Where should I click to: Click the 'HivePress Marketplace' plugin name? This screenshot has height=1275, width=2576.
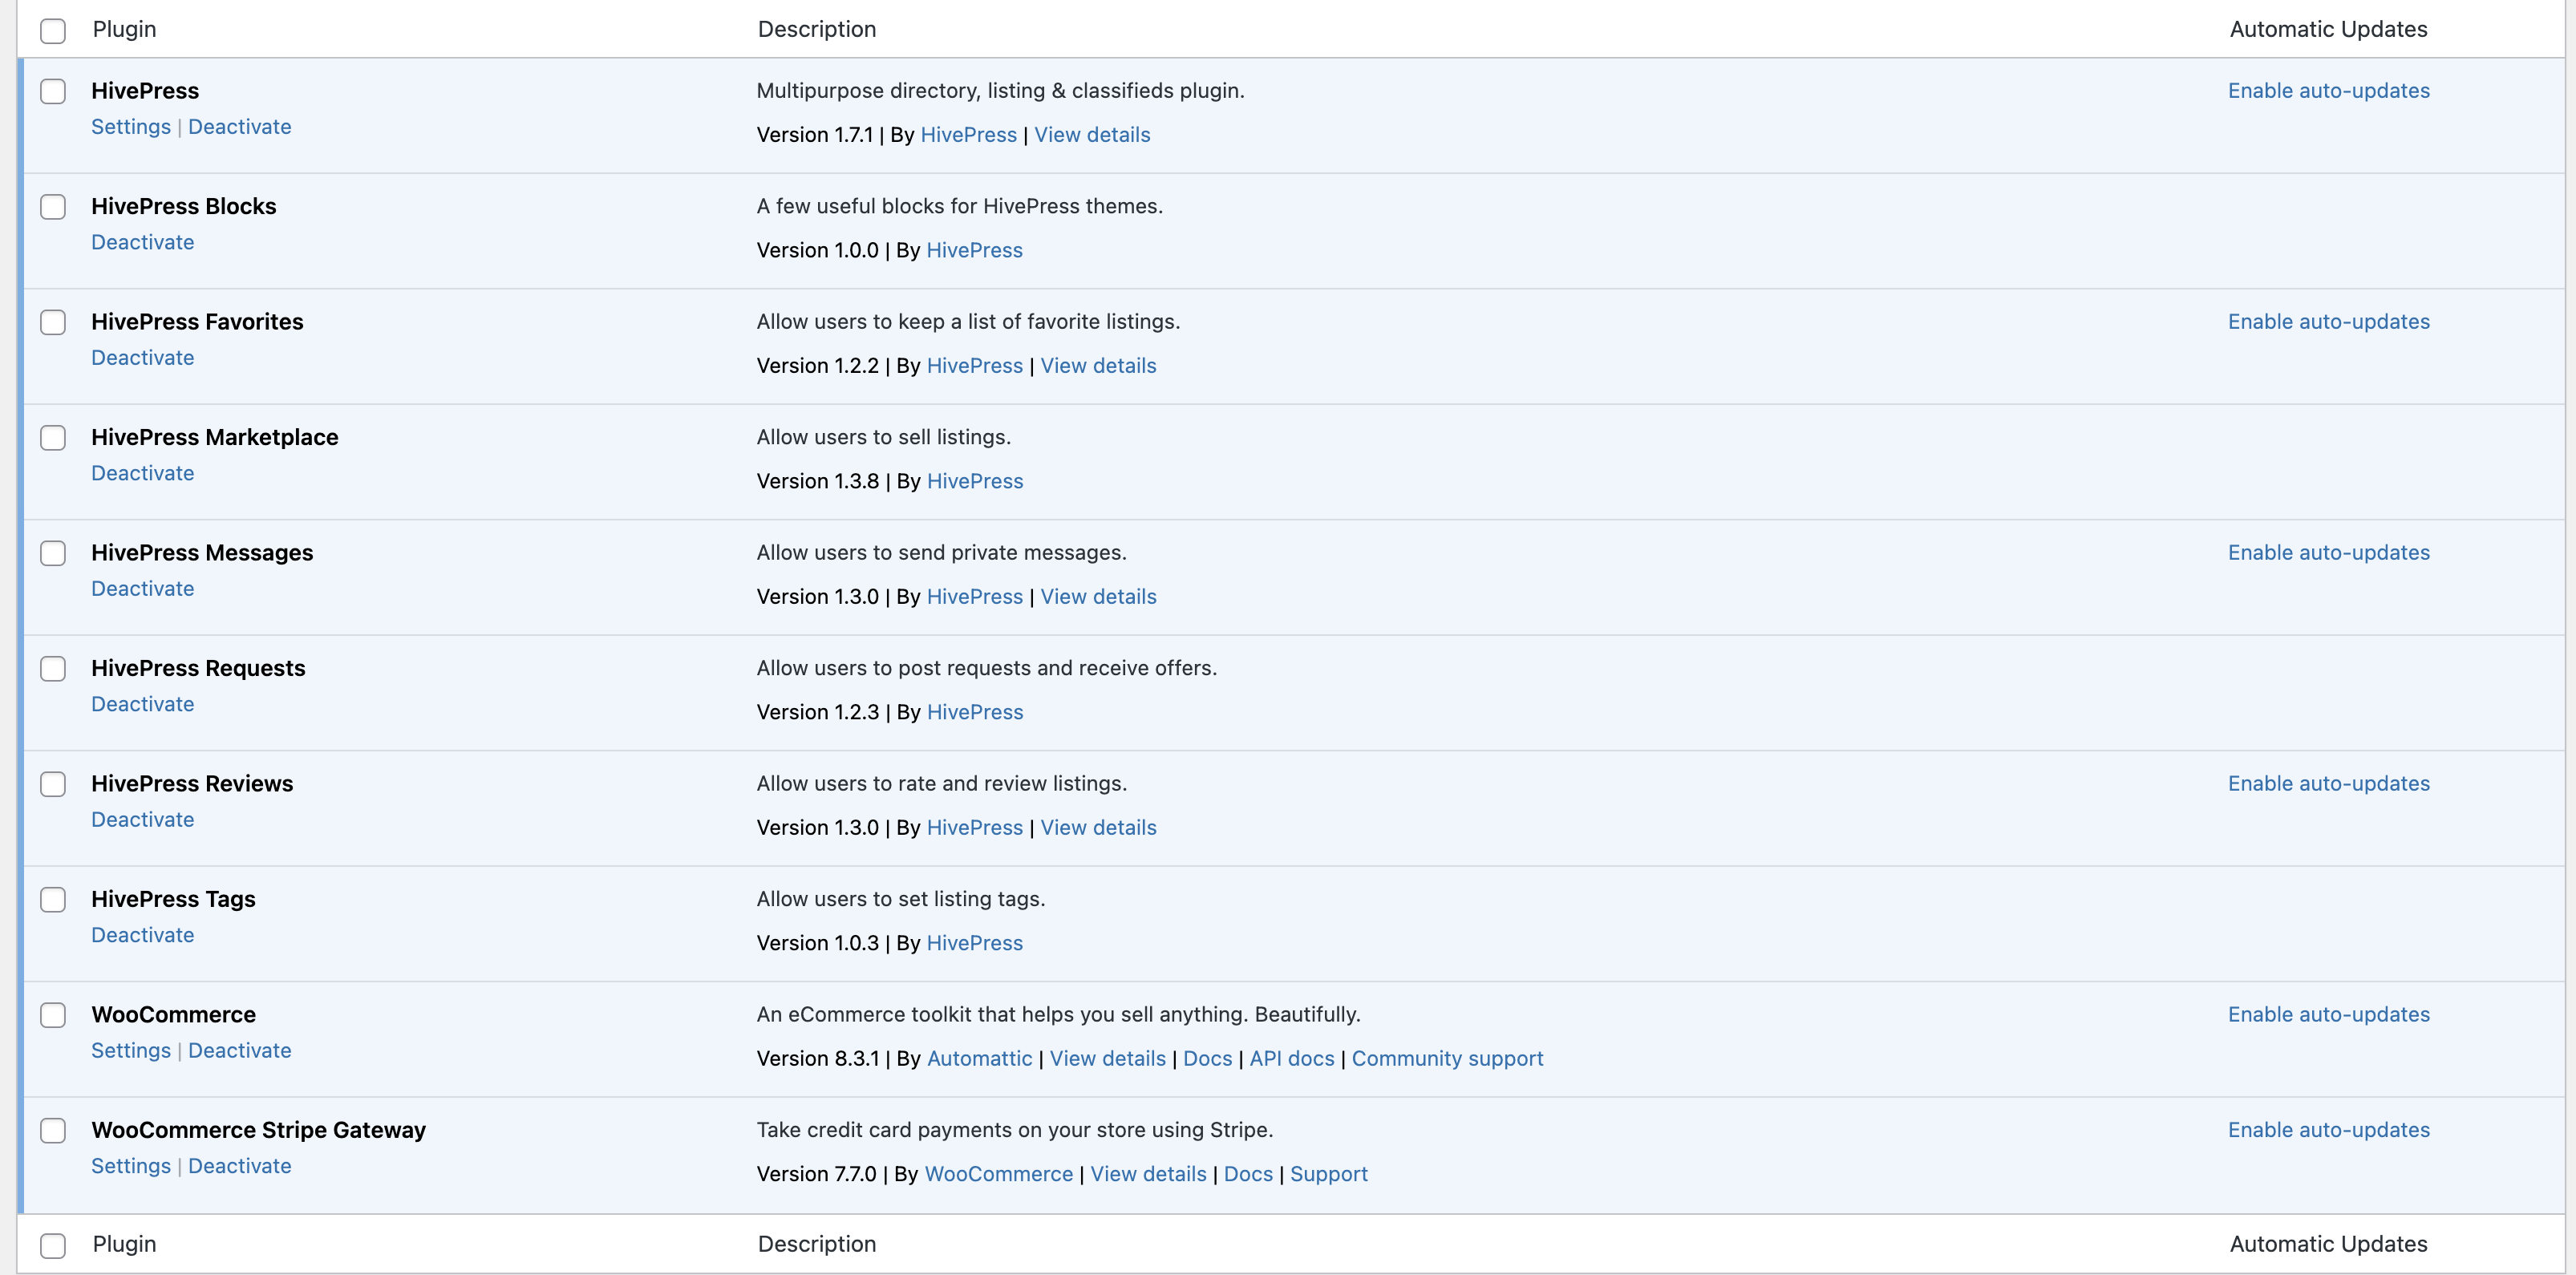pos(214,438)
